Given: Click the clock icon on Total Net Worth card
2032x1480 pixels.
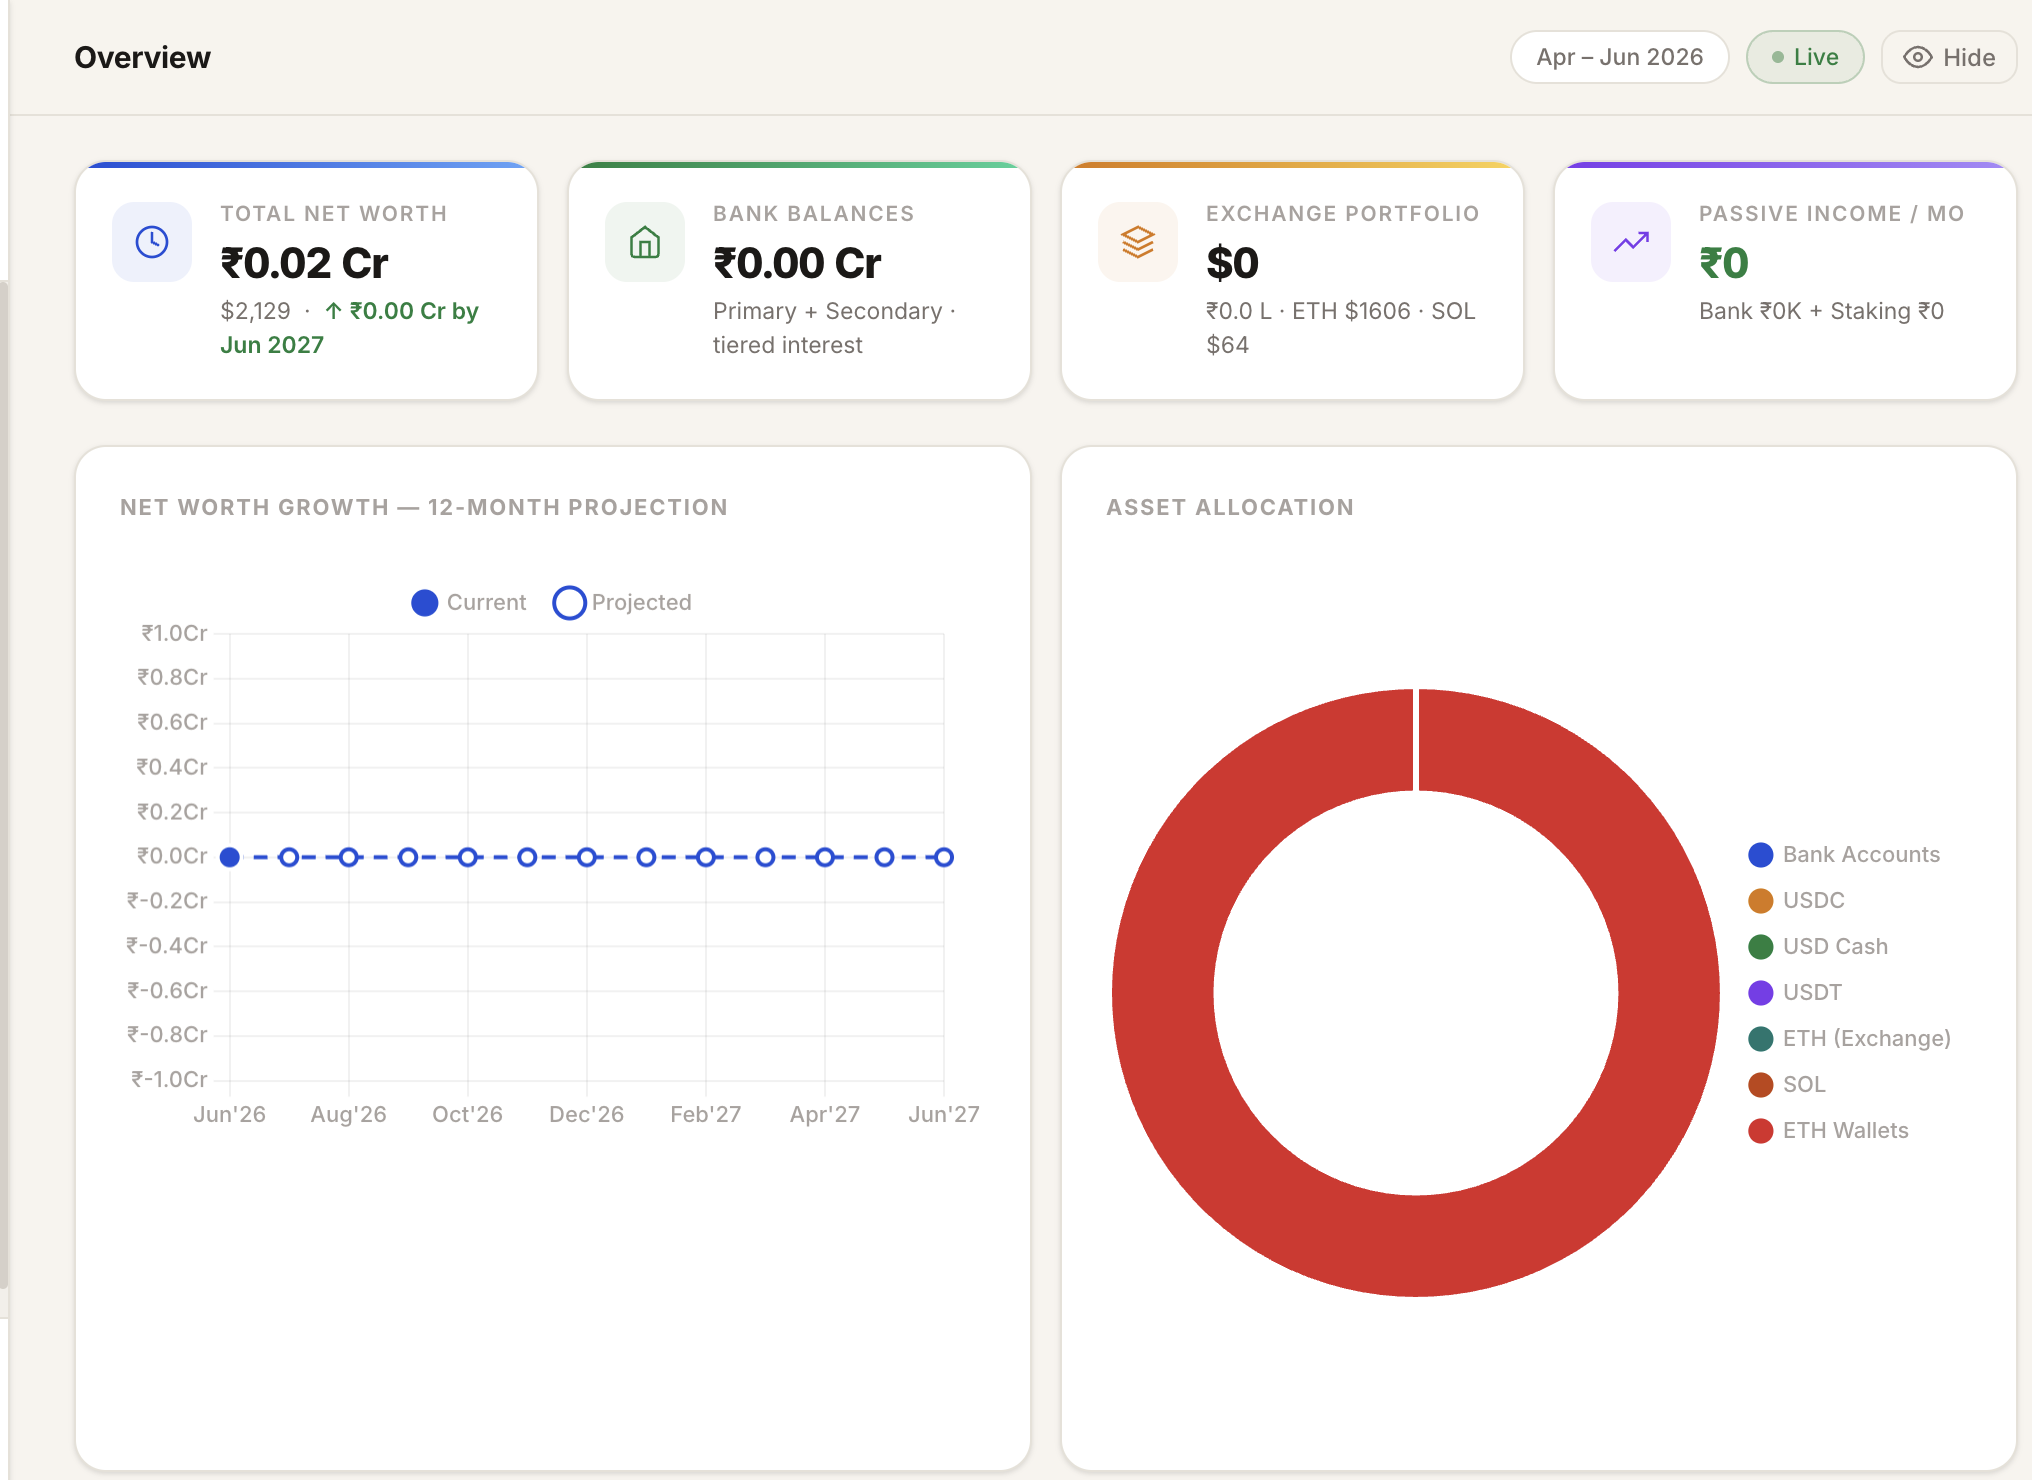Looking at the screenshot, I should tap(152, 242).
